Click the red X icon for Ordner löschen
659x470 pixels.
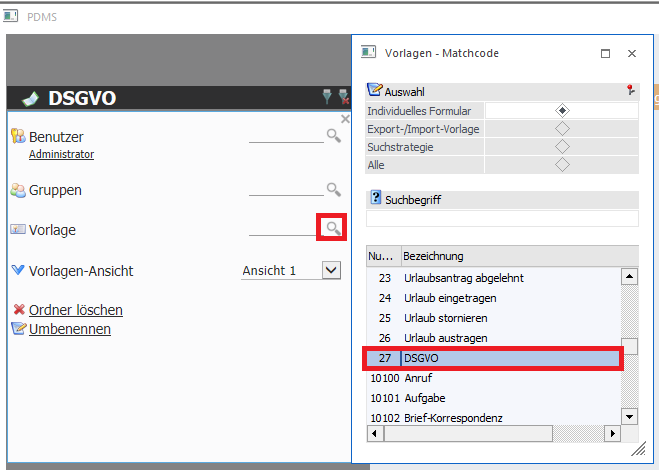(x=19, y=310)
